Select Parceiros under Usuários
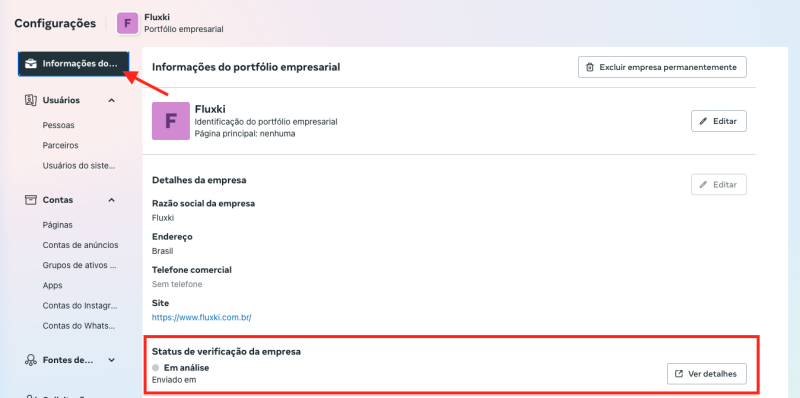Screen dimensions: 800x398 61,145
